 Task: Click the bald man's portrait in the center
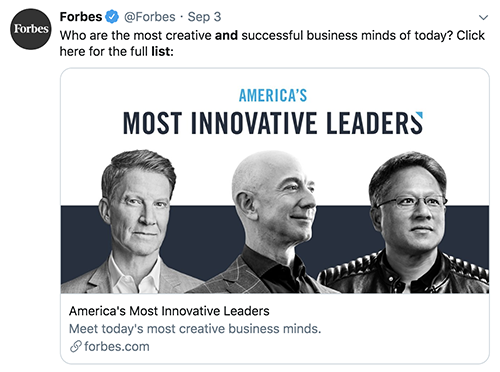pyautogui.click(x=267, y=223)
